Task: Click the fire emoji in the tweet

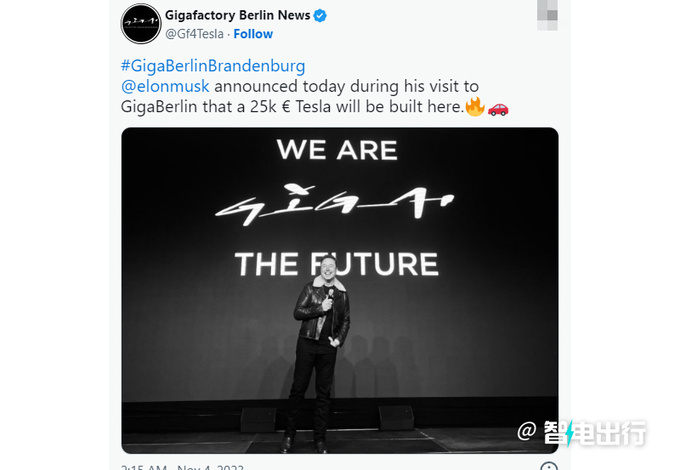Action: click(474, 106)
